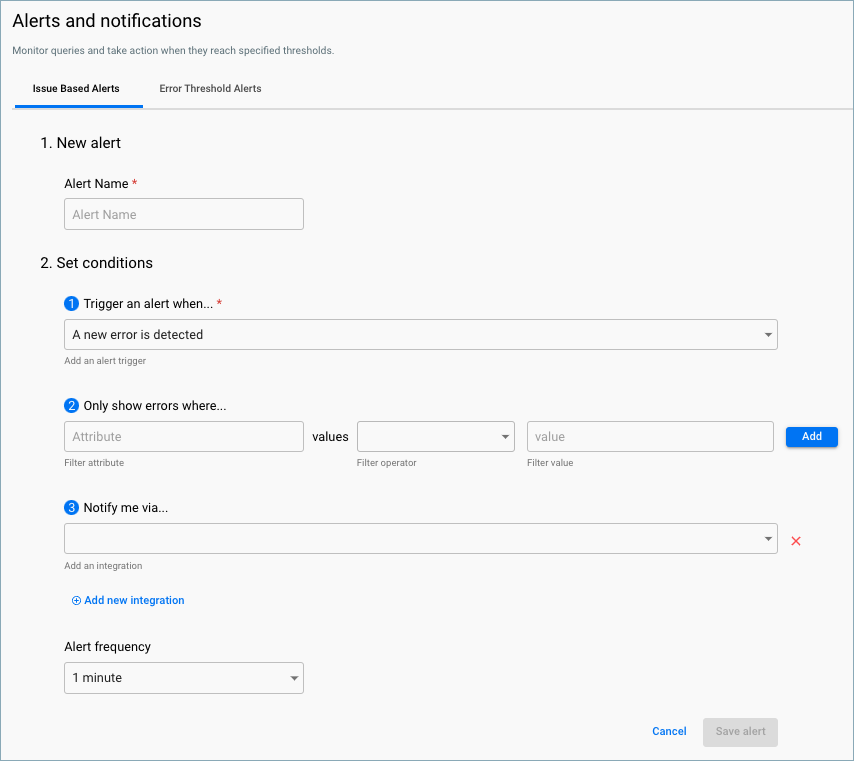Viewport: 854px width, 761px height.
Task: Remove the integration via red X icon
Action: tap(795, 540)
